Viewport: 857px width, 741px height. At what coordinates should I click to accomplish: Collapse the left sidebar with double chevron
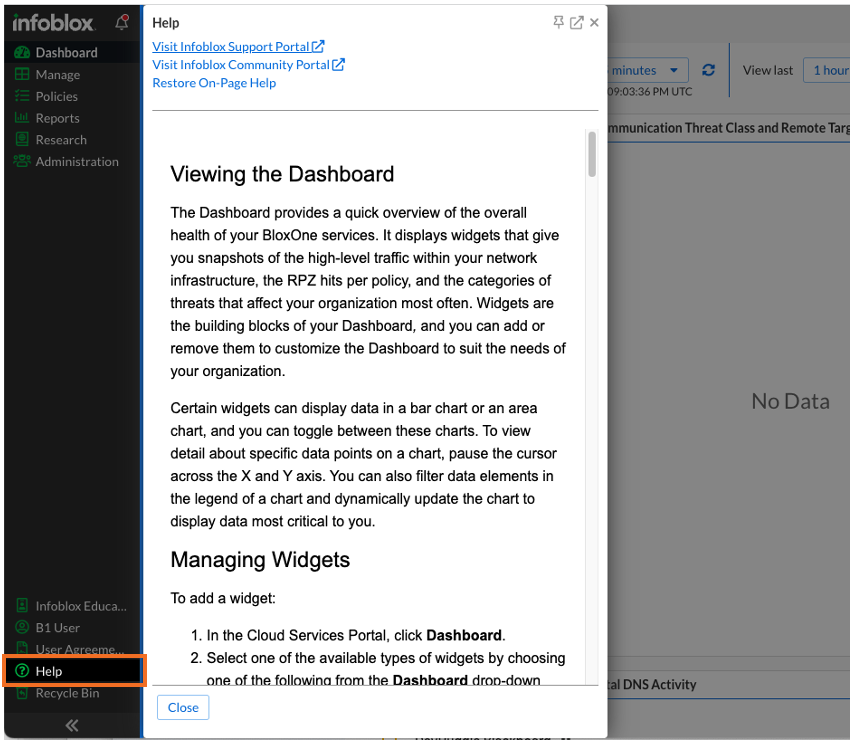point(72,725)
